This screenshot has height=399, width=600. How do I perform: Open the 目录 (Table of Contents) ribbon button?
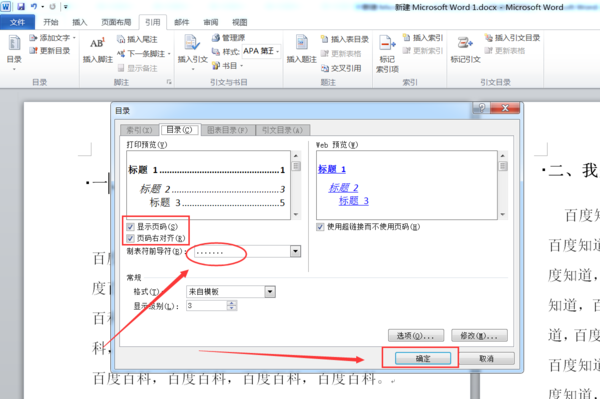[x=14, y=53]
